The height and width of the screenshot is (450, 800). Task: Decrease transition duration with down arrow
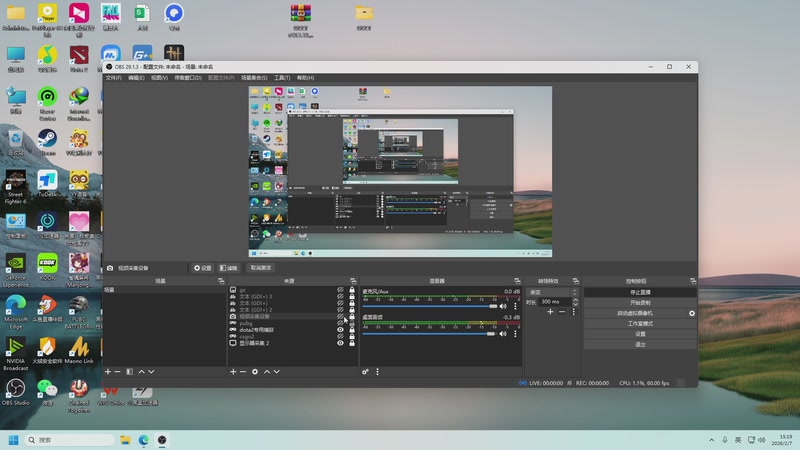[576, 304]
